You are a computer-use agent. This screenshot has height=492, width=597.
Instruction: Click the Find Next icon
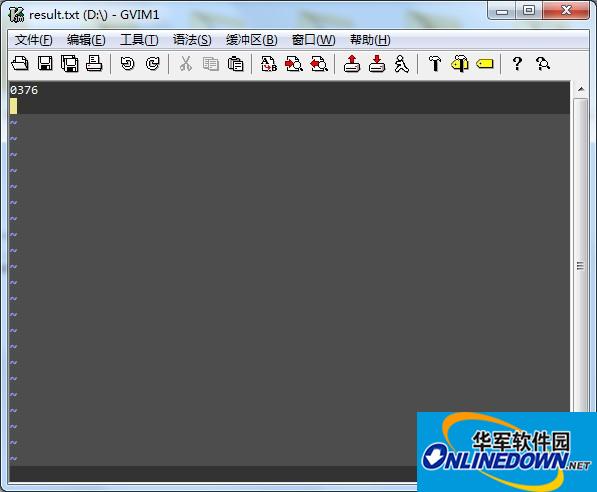point(294,64)
